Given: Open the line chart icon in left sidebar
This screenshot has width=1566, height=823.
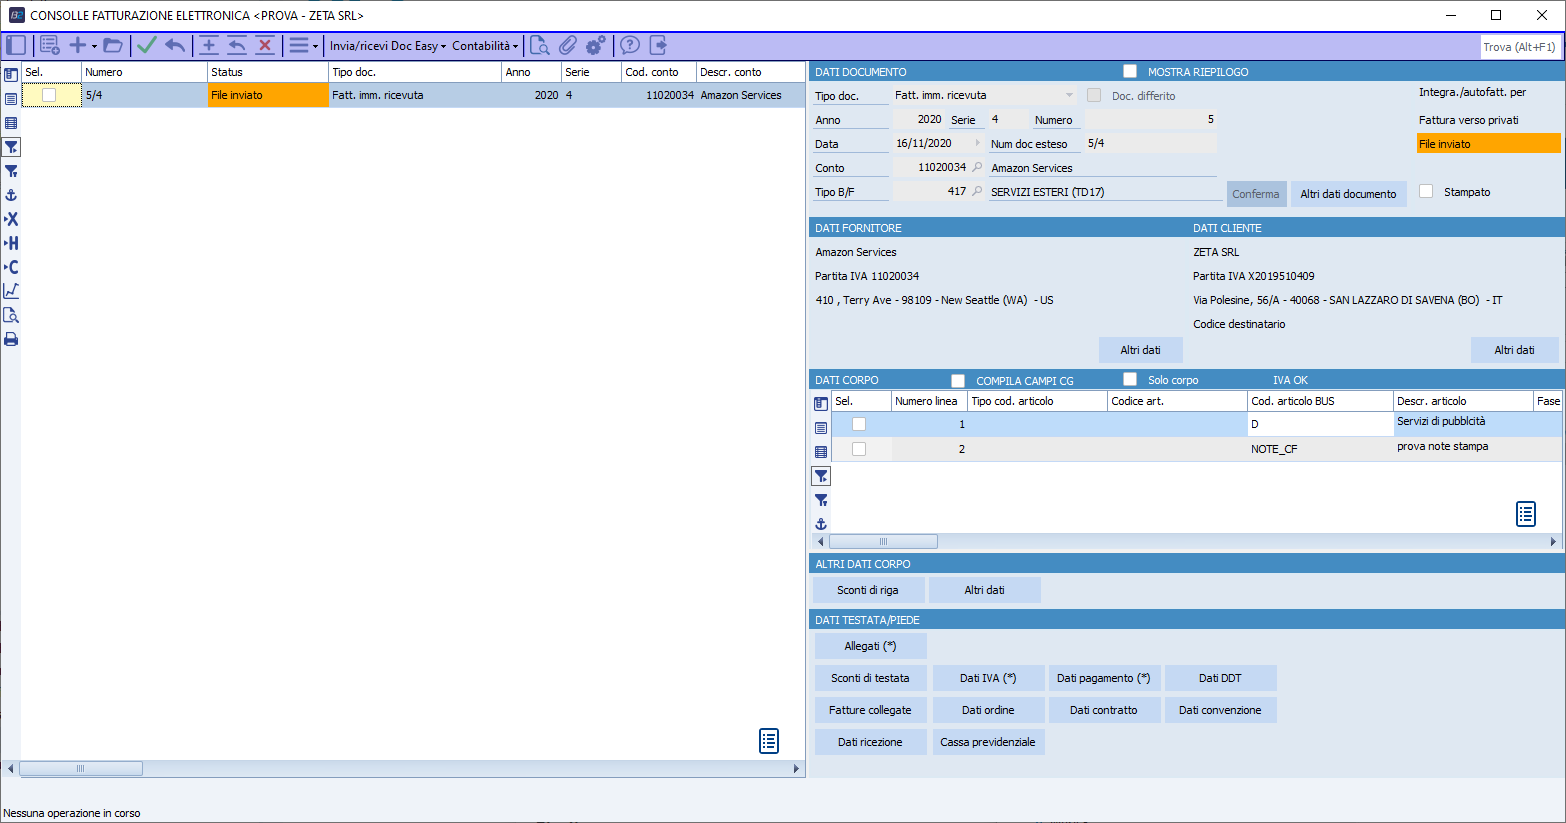Looking at the screenshot, I should (x=11, y=291).
